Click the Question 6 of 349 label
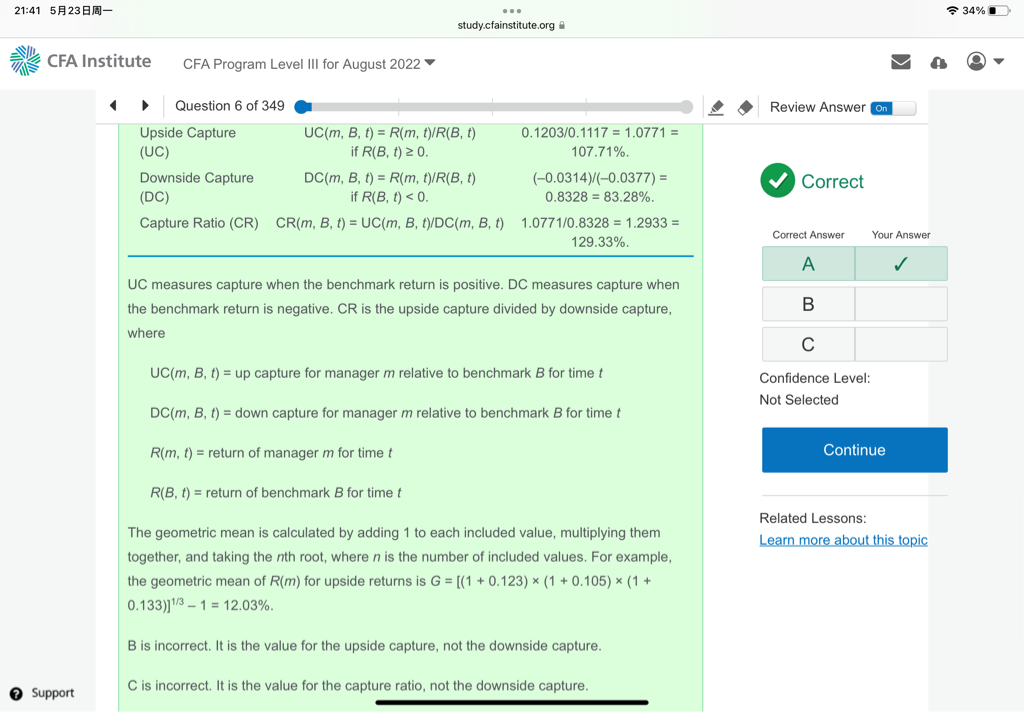Viewport: 1024px width, 712px height. pos(229,106)
